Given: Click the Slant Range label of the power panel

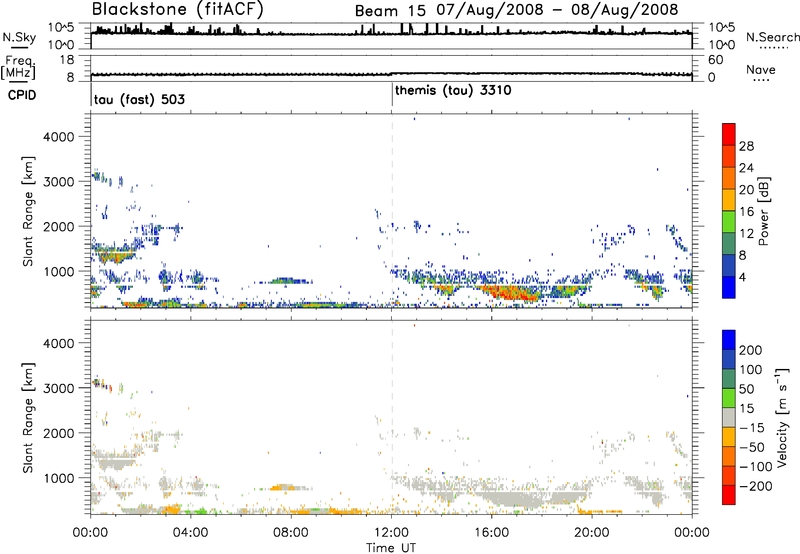Looking at the screenshot, I should pos(28,211).
